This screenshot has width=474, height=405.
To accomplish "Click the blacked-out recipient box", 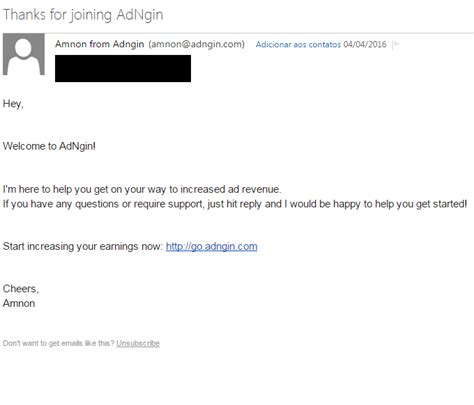I will tap(123, 68).
